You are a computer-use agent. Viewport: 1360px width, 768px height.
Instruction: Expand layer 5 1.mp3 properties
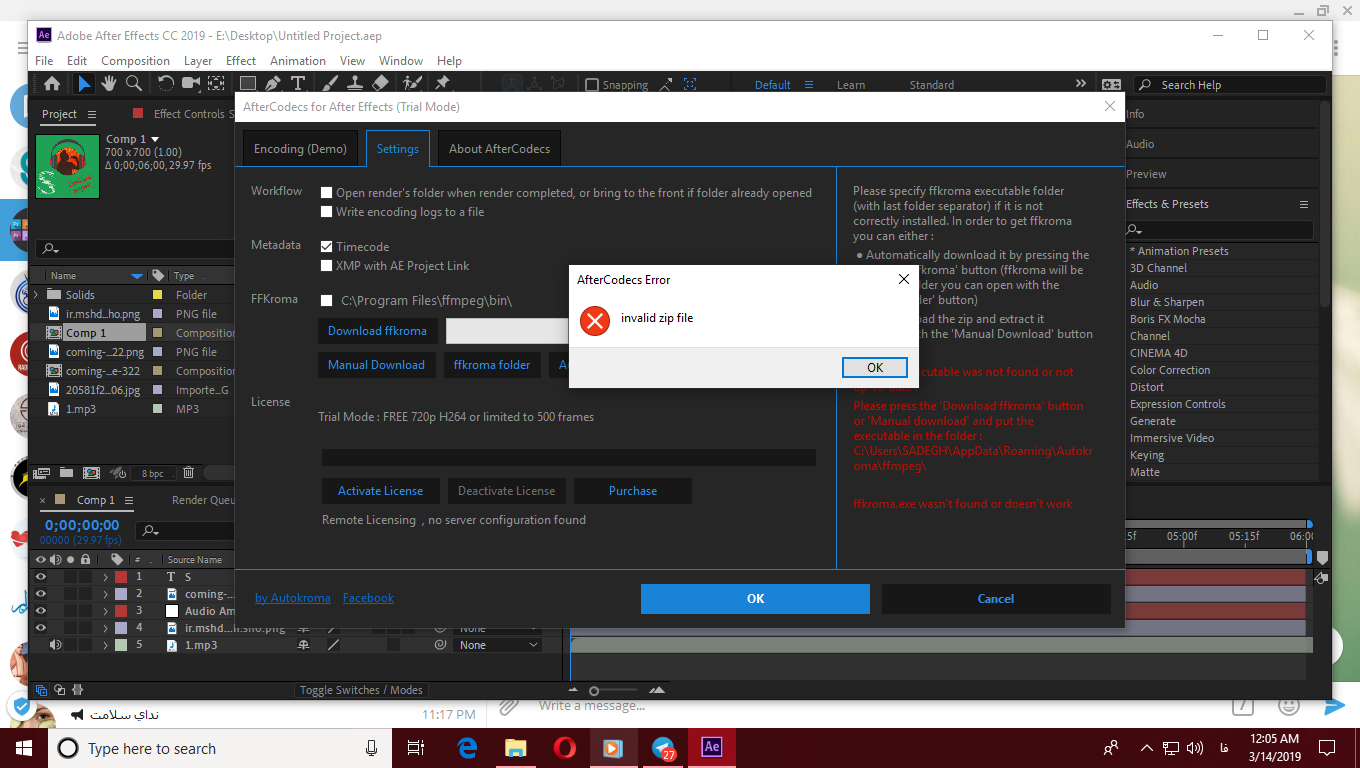pos(105,645)
